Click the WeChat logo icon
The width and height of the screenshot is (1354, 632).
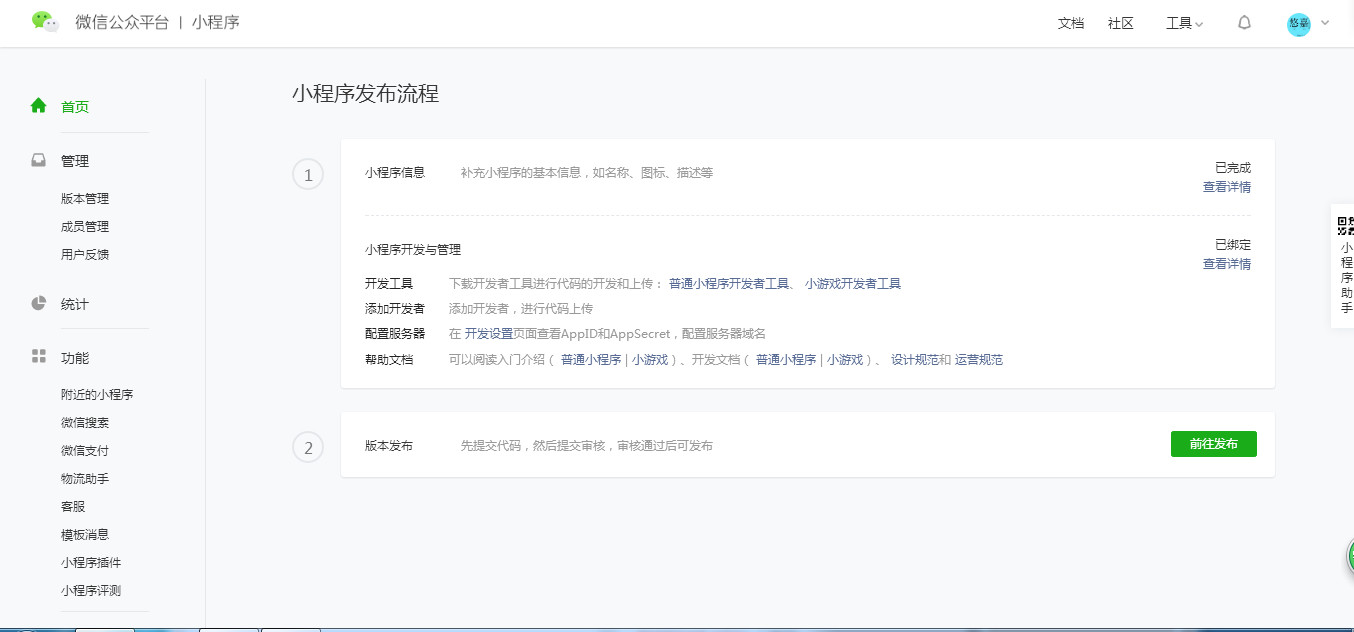click(x=45, y=22)
